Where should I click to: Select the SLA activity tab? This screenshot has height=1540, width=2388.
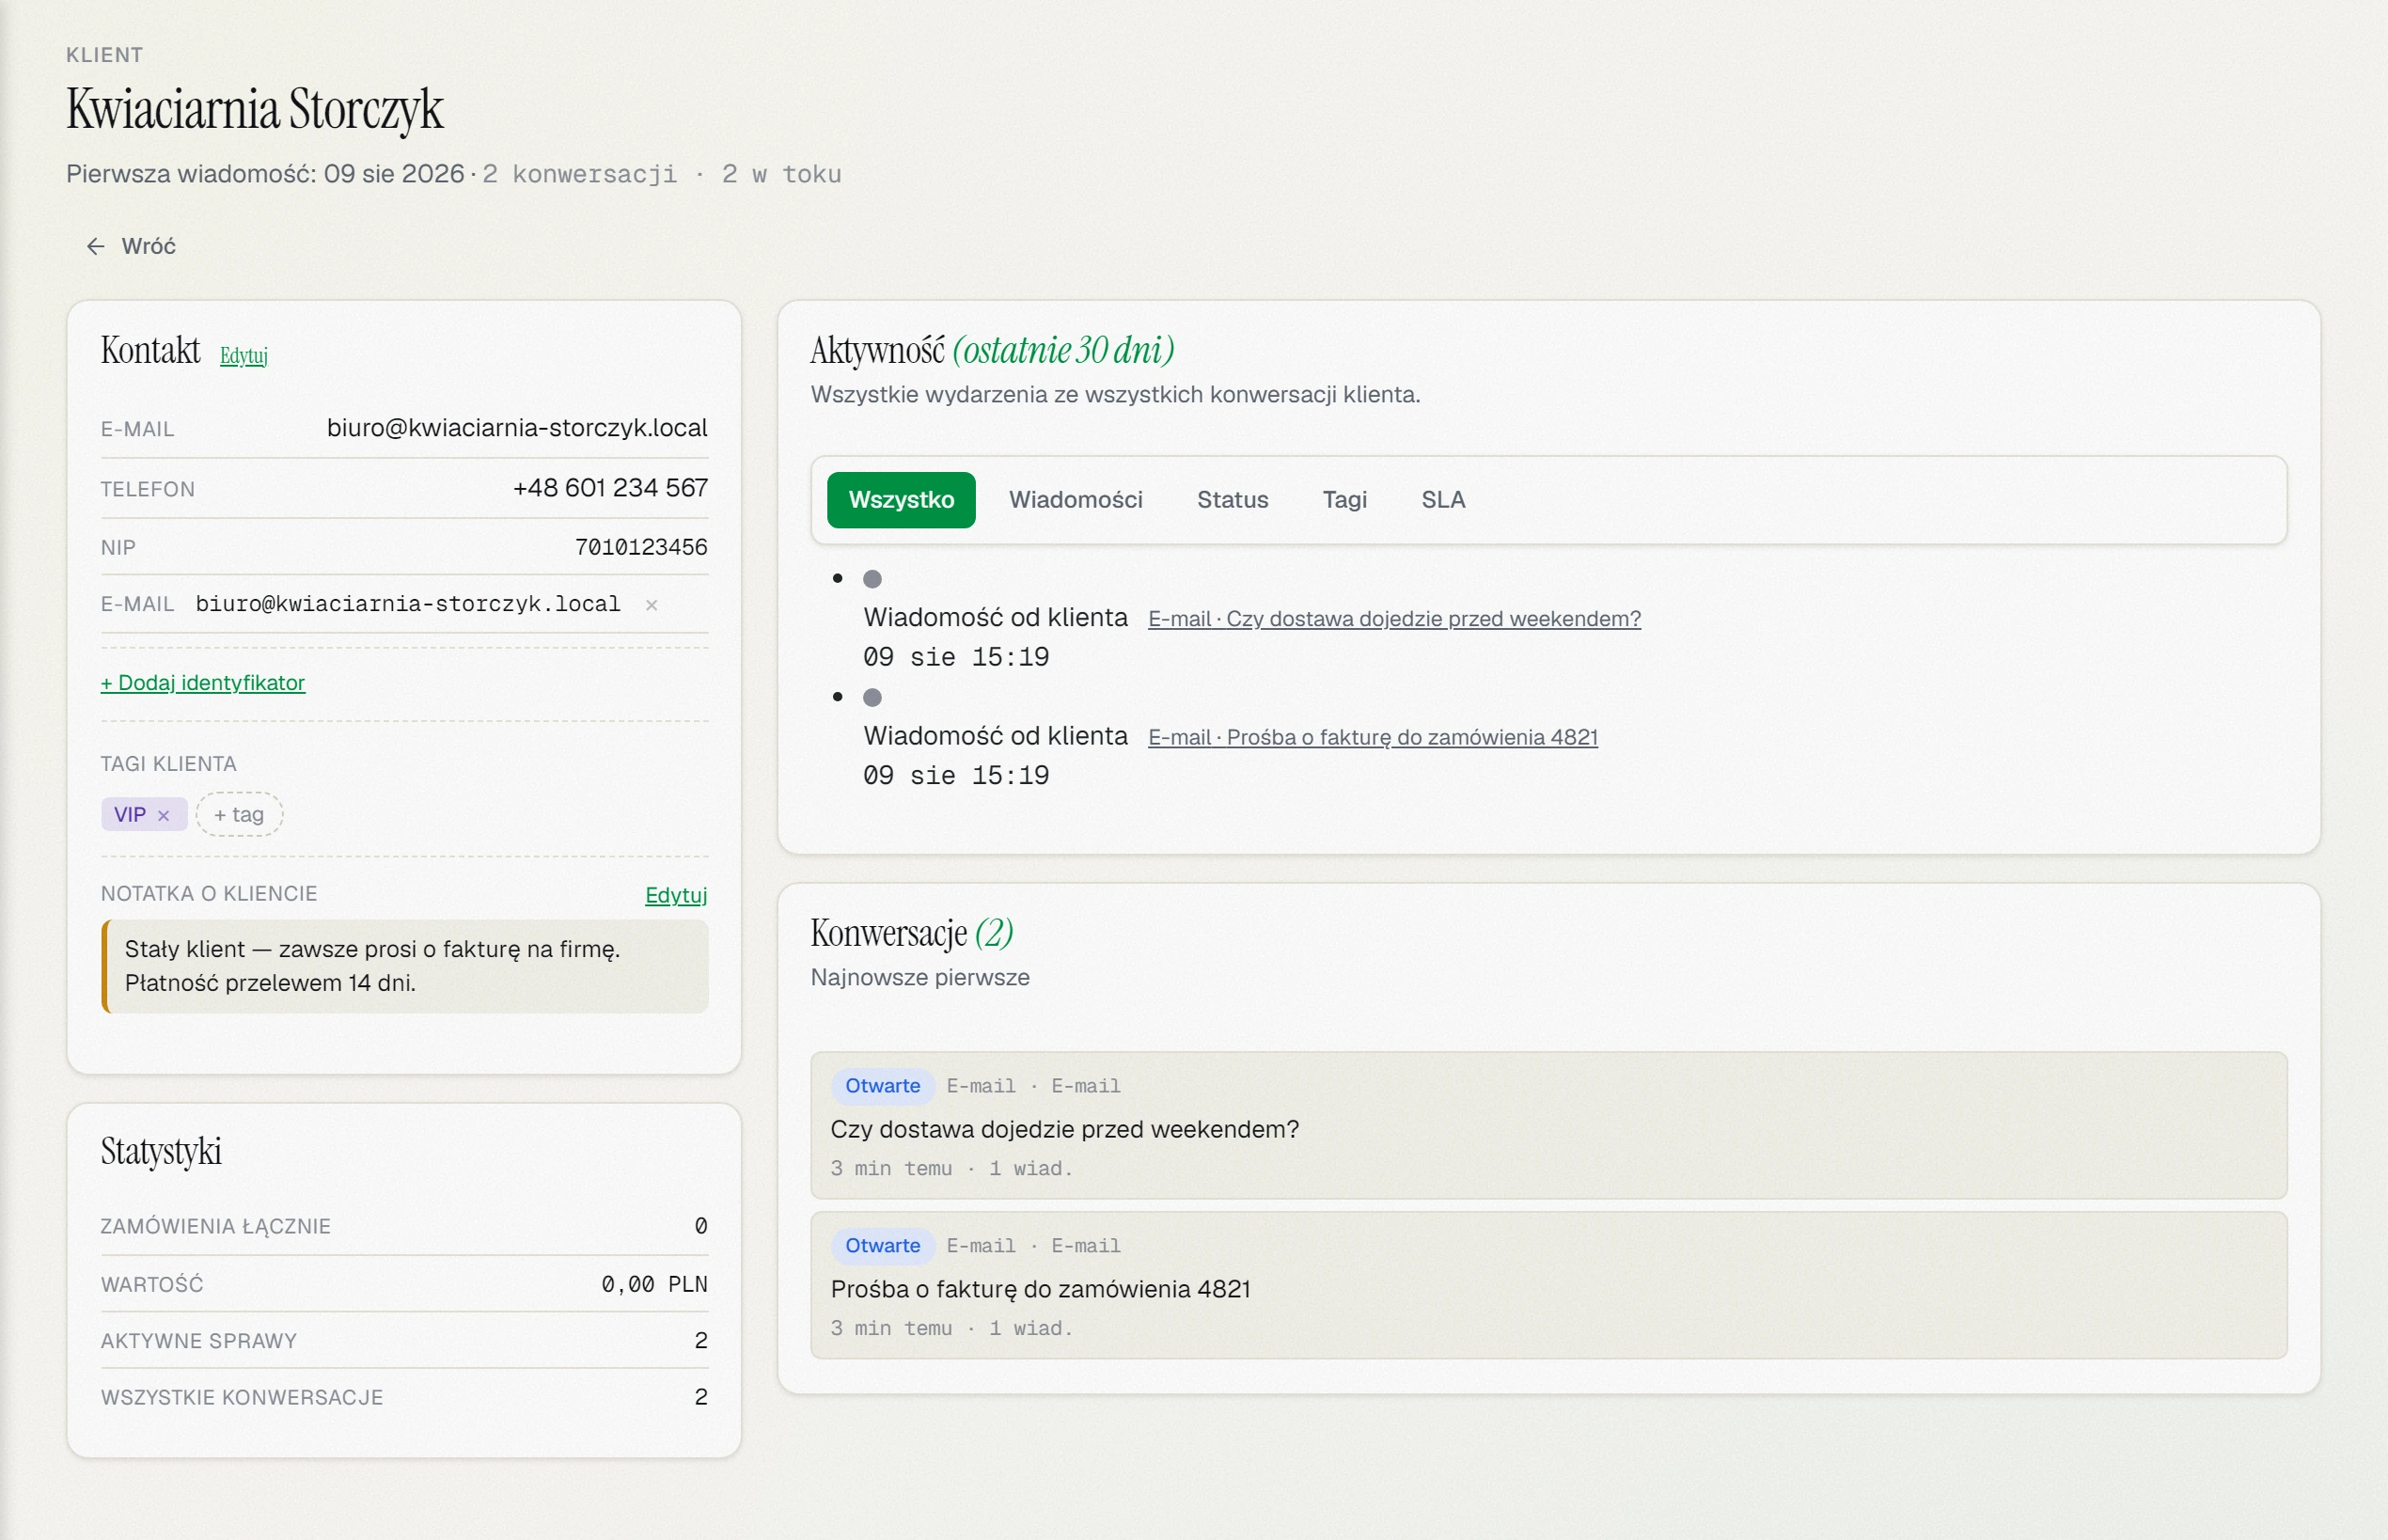point(1444,500)
